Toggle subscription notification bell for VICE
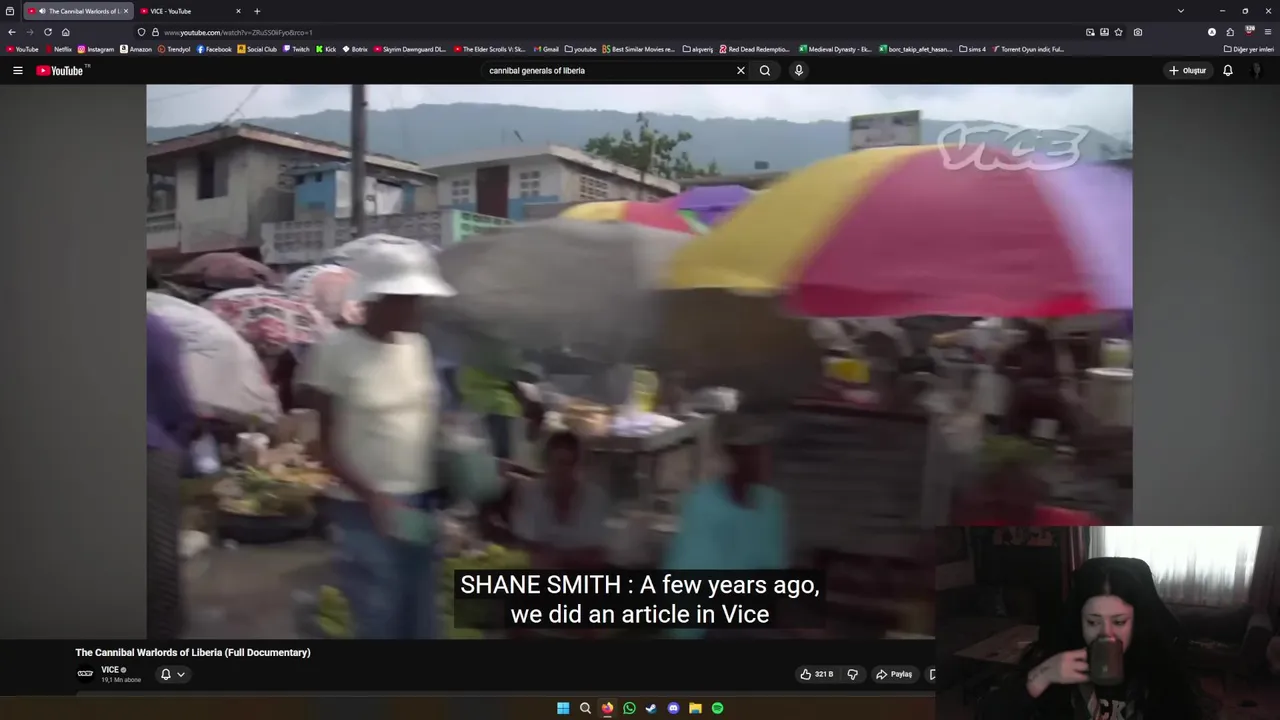The width and height of the screenshot is (1280, 720). point(166,674)
